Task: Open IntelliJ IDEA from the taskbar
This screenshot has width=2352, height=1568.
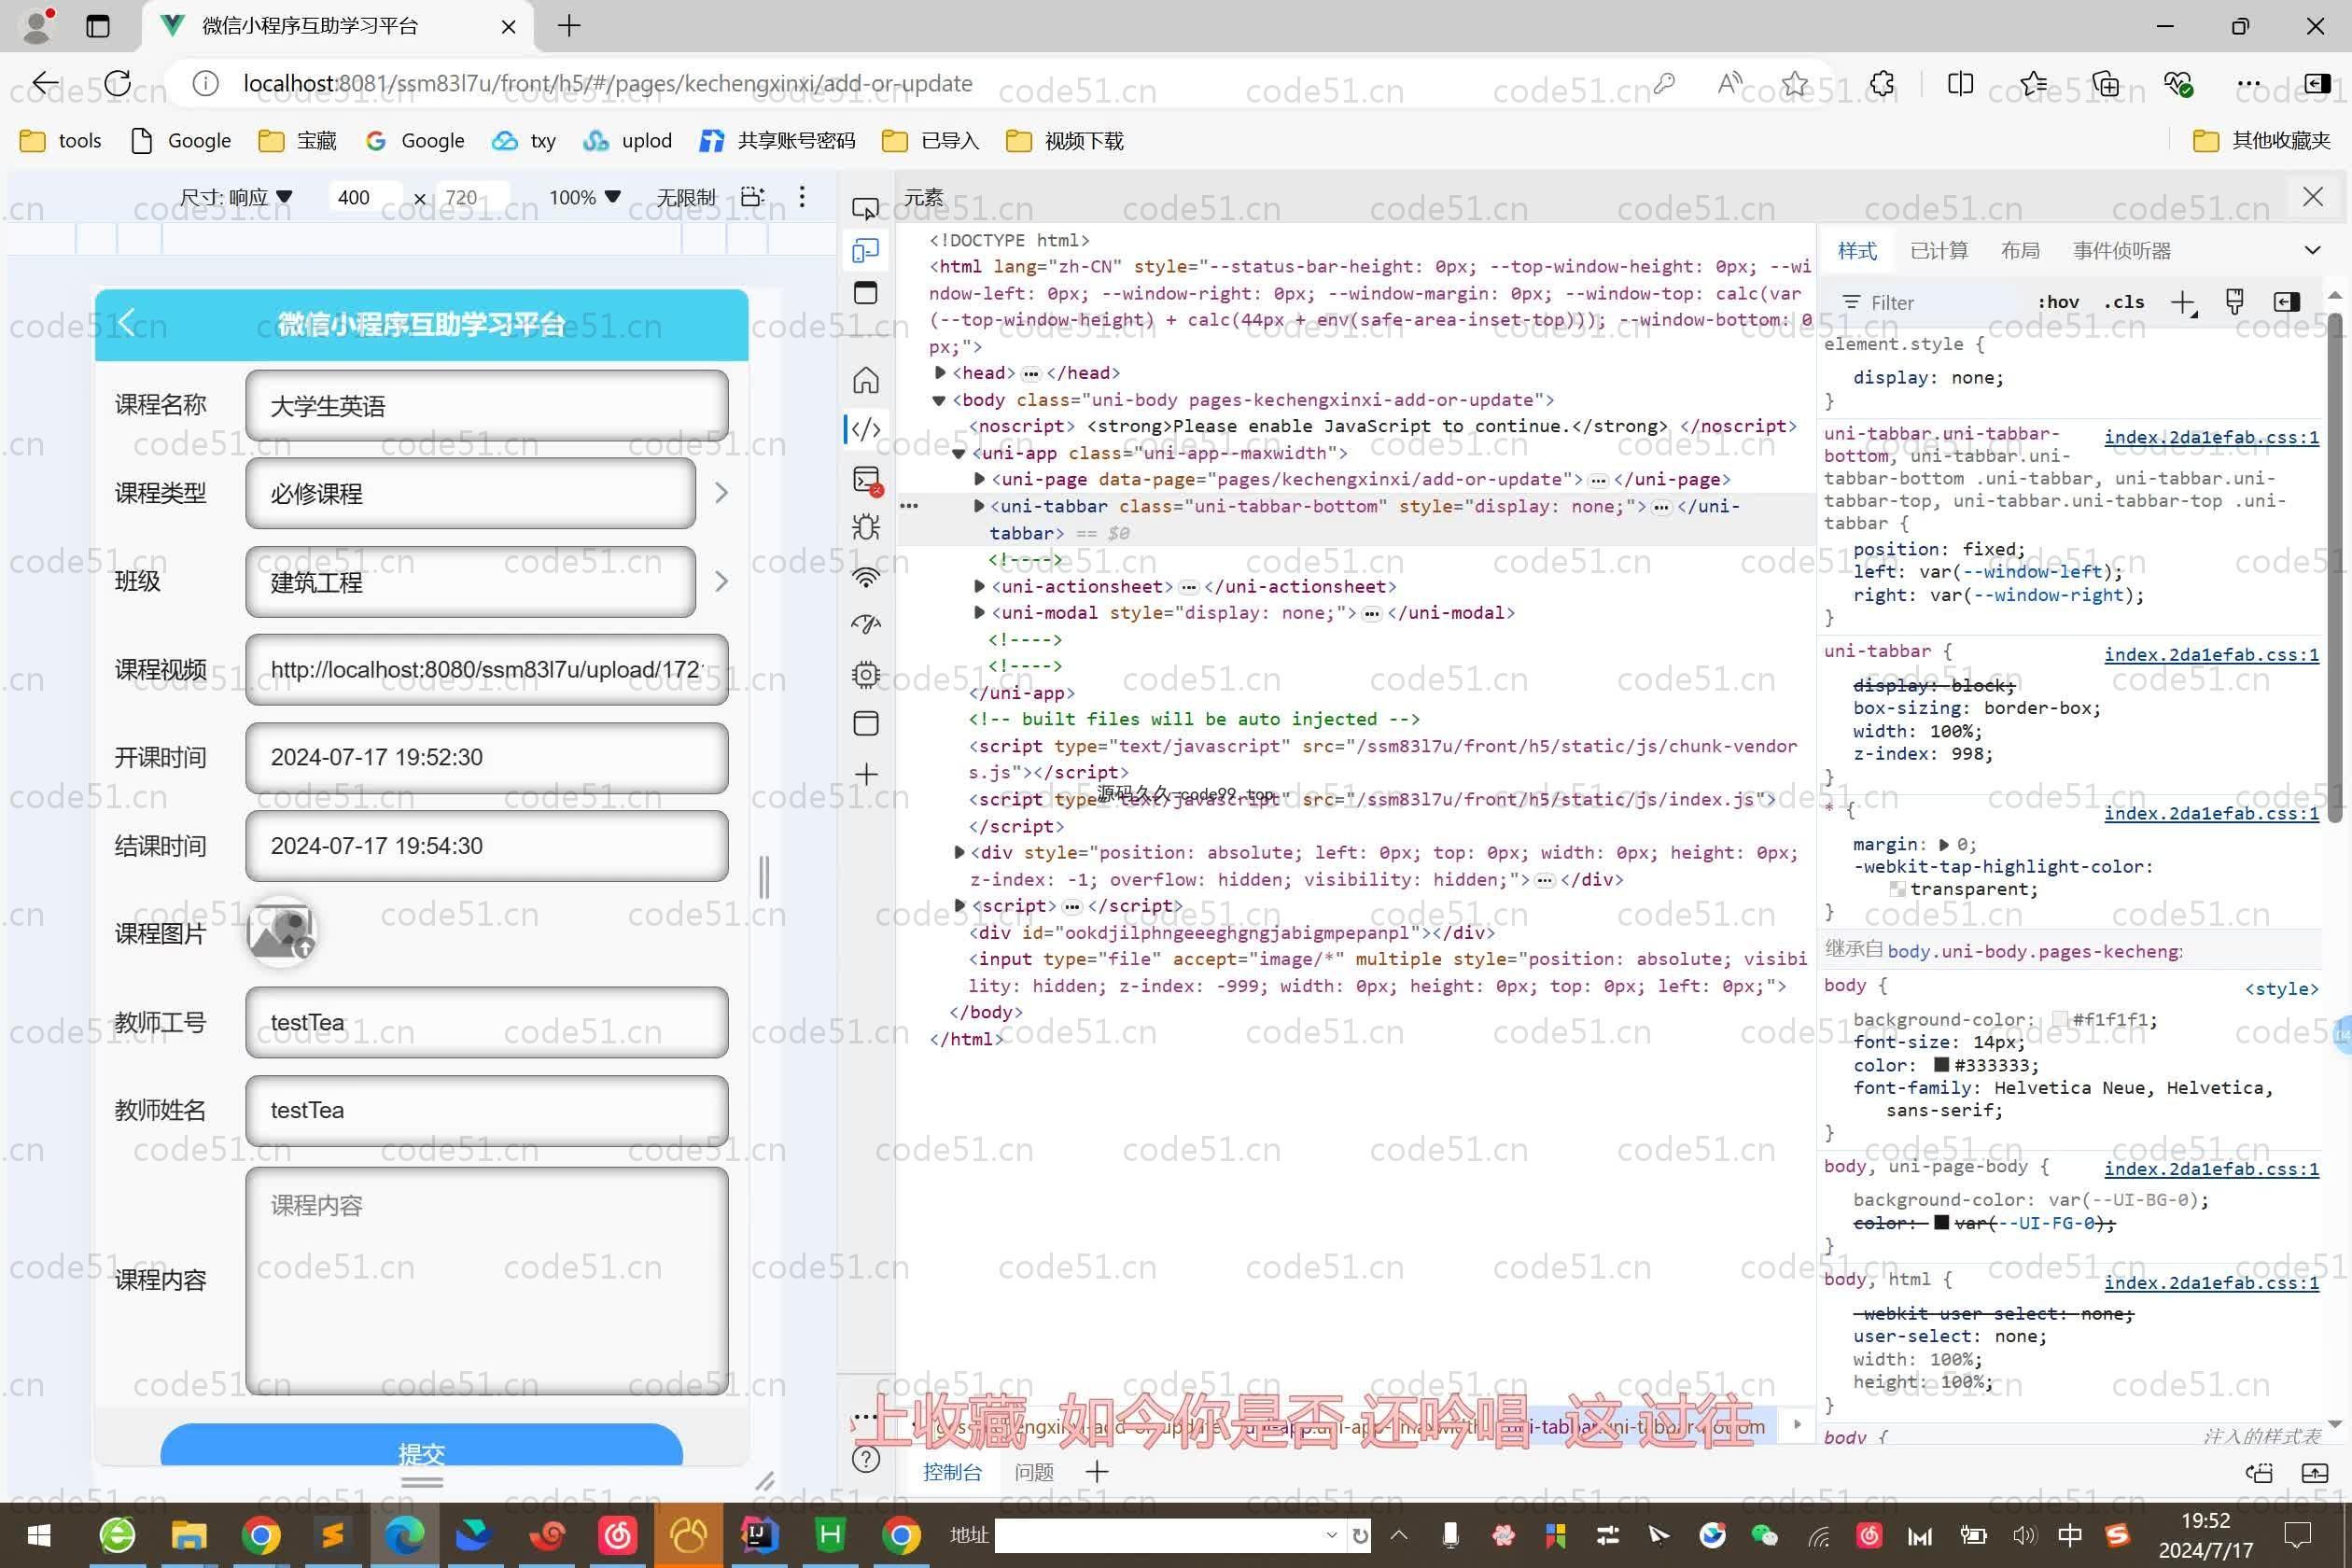Action: (759, 1535)
